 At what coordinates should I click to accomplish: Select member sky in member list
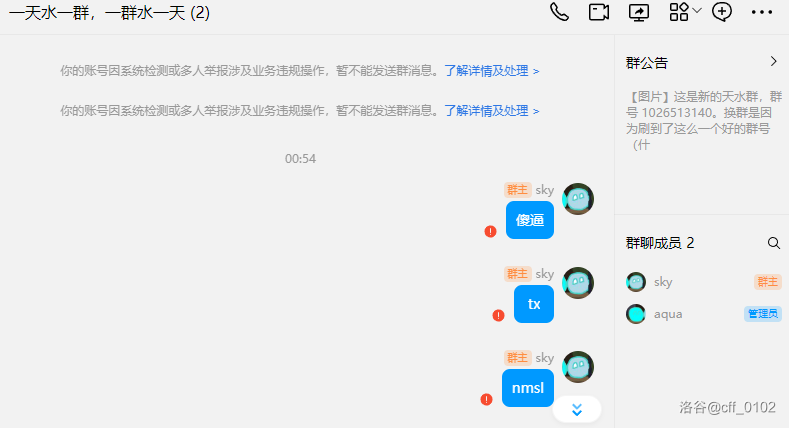pyautogui.click(x=703, y=282)
